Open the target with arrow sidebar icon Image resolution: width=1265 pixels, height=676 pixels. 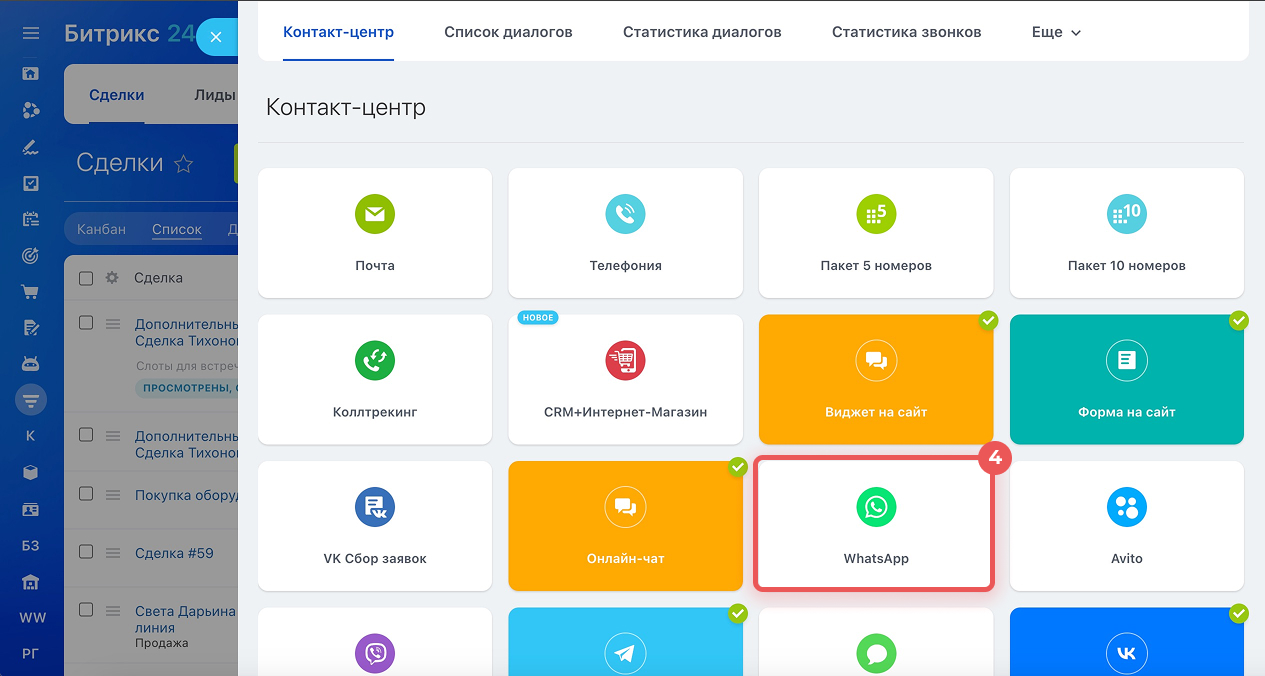[31, 256]
